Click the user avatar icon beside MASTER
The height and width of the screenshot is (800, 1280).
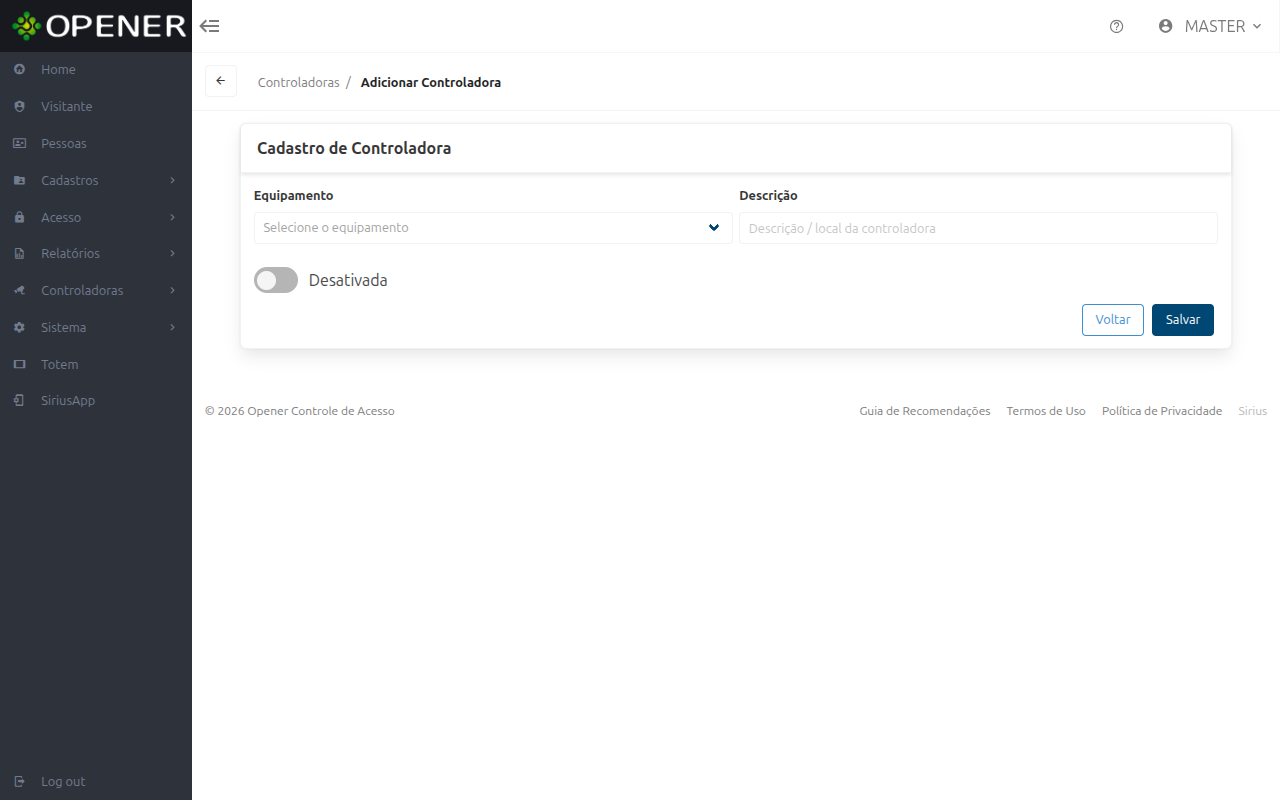(x=1165, y=26)
